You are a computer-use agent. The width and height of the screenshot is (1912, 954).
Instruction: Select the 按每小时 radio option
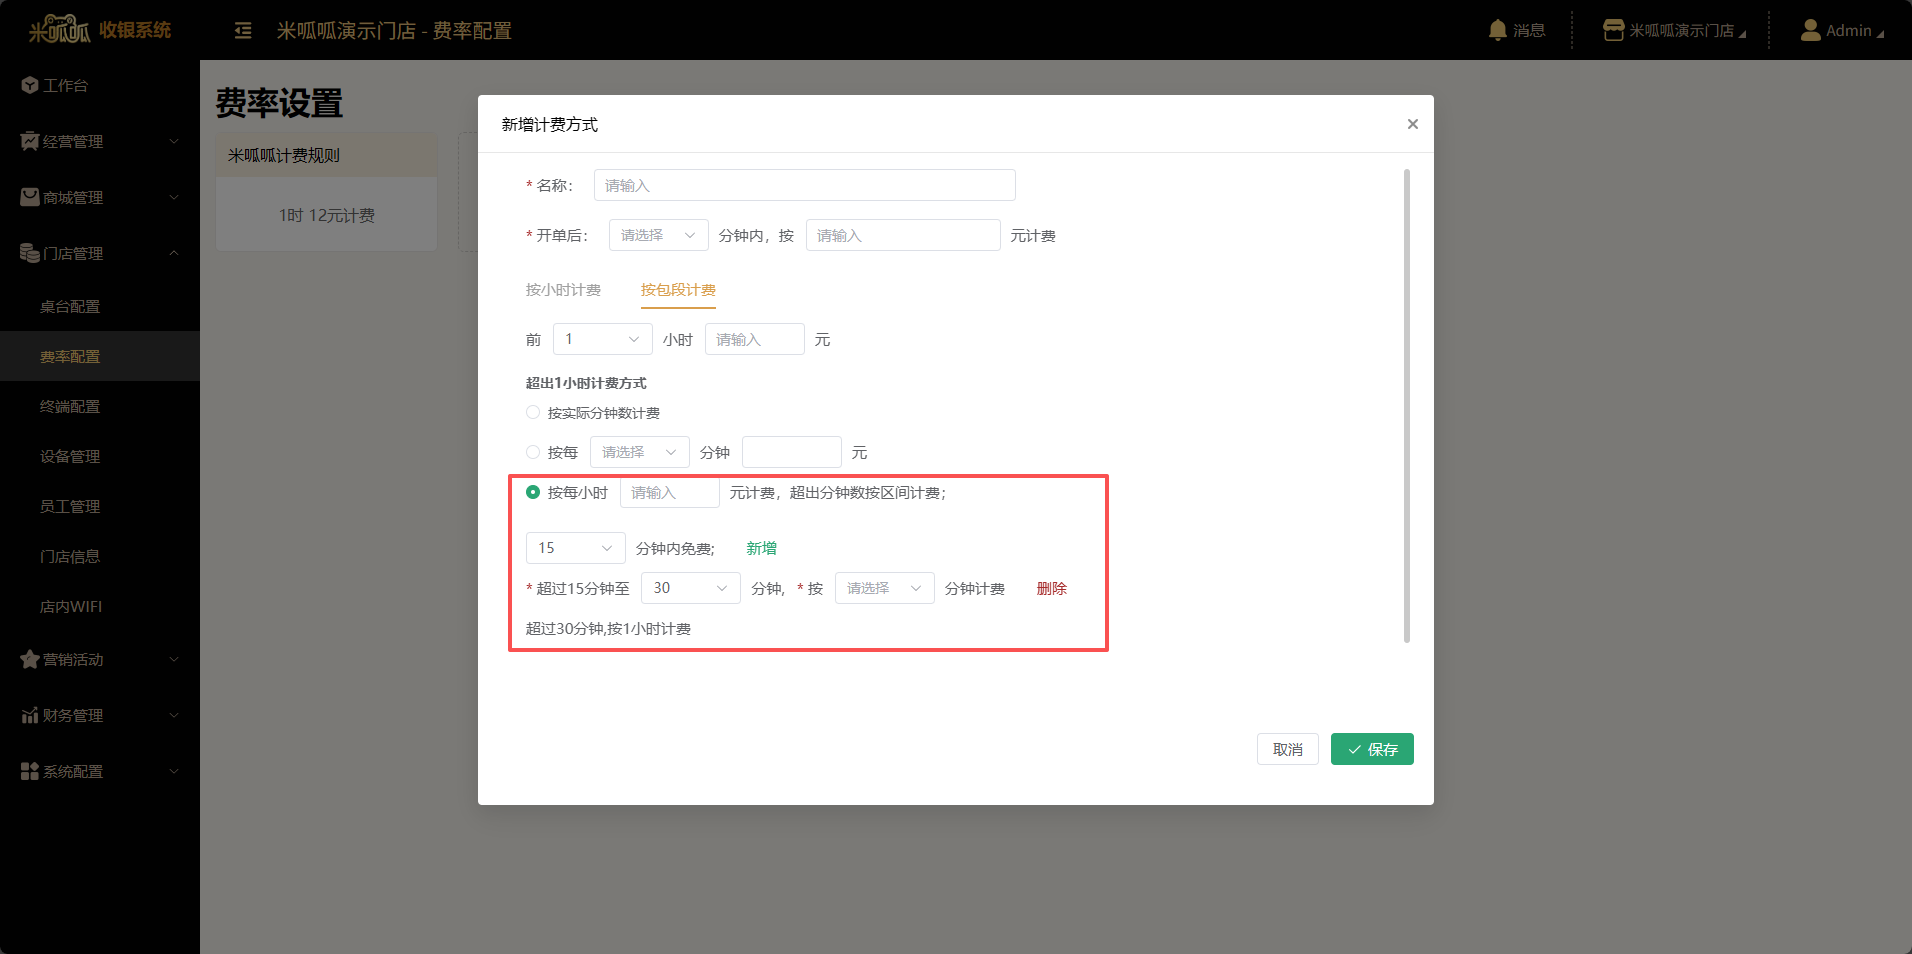pyautogui.click(x=533, y=492)
